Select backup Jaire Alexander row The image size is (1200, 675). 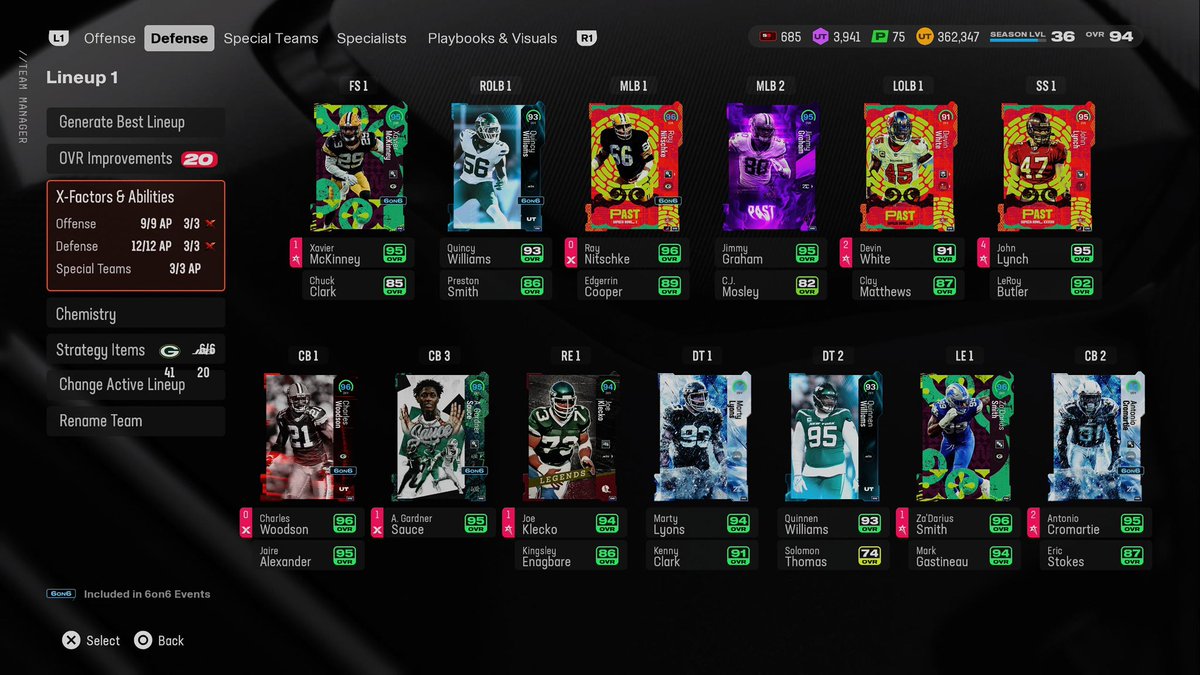(x=309, y=556)
